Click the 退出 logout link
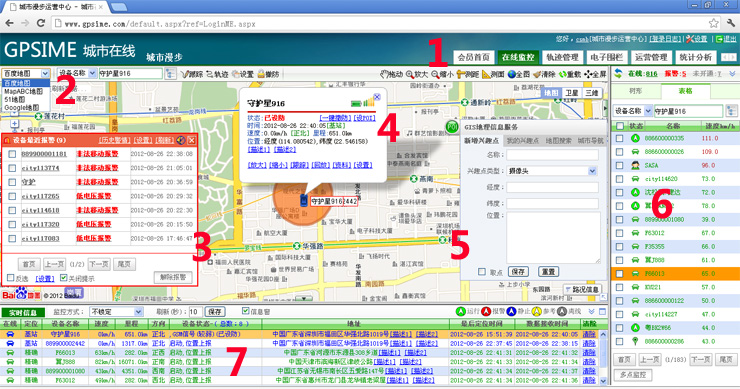740x389 pixels. [x=726, y=39]
